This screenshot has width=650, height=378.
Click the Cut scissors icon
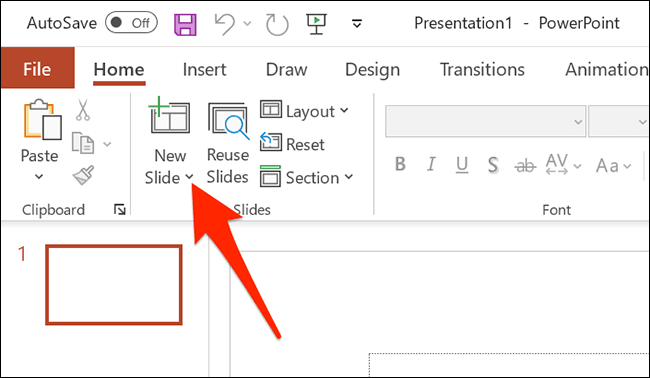point(83,110)
